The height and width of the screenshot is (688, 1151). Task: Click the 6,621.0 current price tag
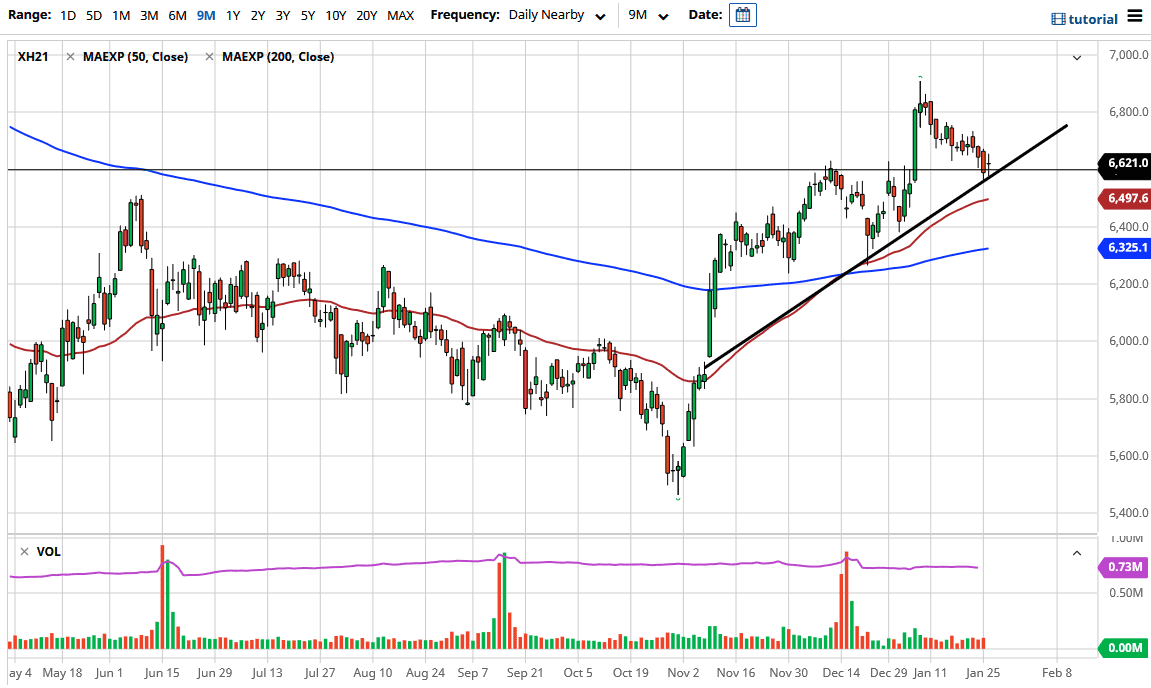pos(1125,164)
